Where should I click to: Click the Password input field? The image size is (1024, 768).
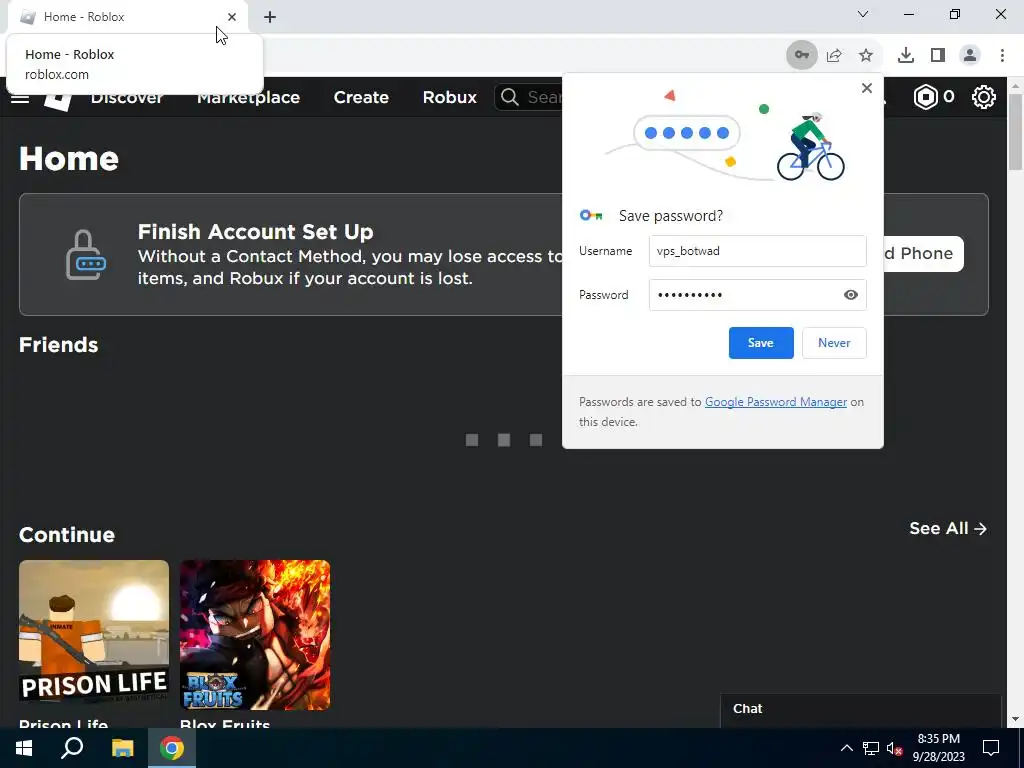coord(758,295)
